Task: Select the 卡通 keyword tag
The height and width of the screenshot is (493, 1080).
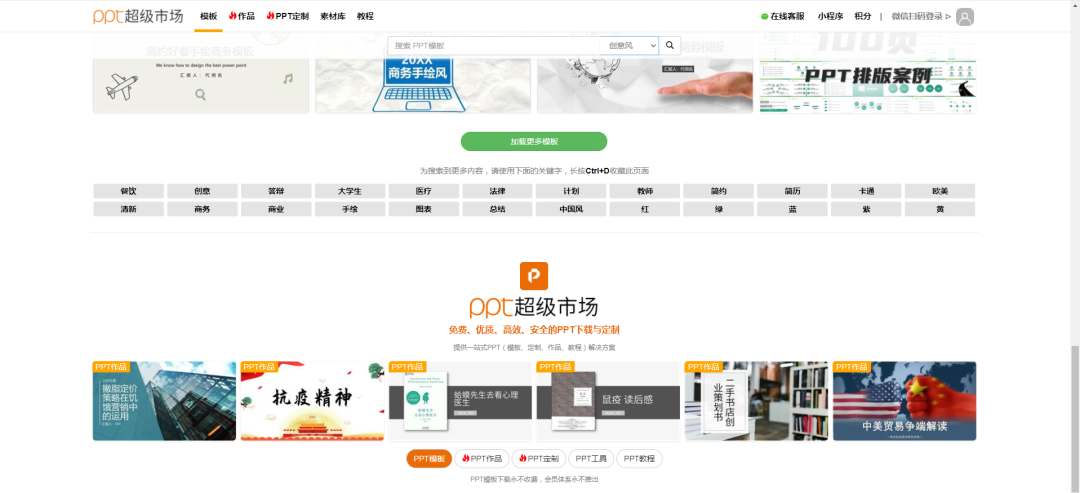Action: click(x=866, y=191)
